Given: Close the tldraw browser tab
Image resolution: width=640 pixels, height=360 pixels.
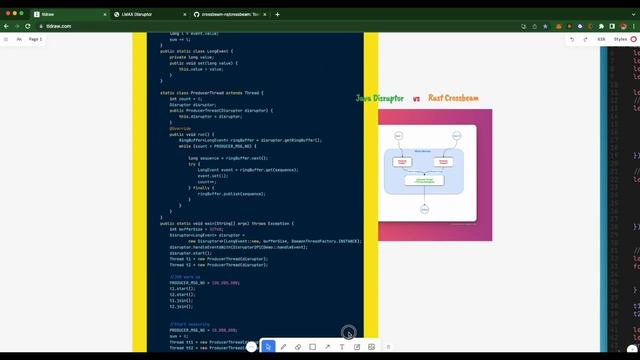Looking at the screenshot, I should coord(105,14).
